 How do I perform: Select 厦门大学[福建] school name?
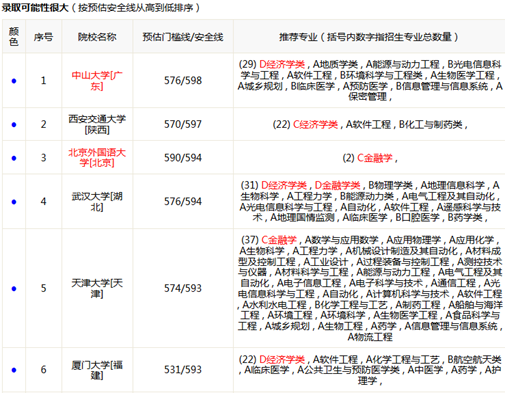(x=97, y=370)
